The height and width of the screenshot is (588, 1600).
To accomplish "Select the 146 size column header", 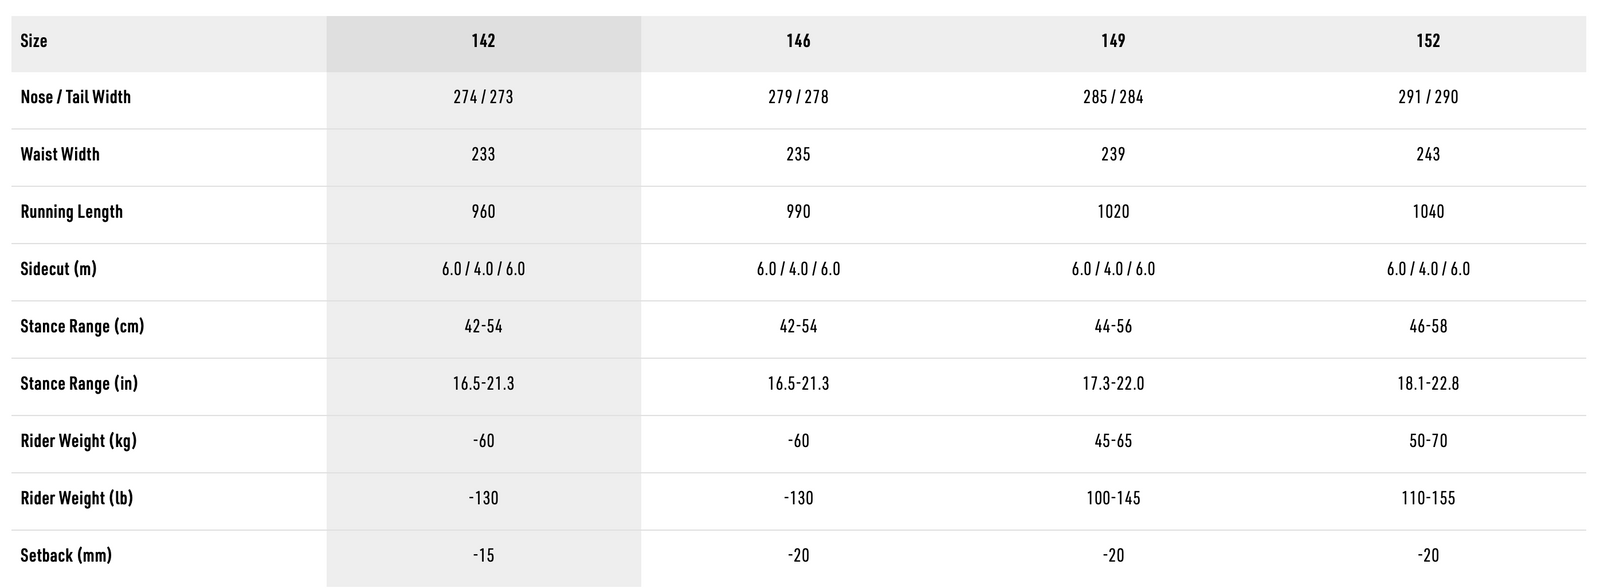I will point(798,41).
